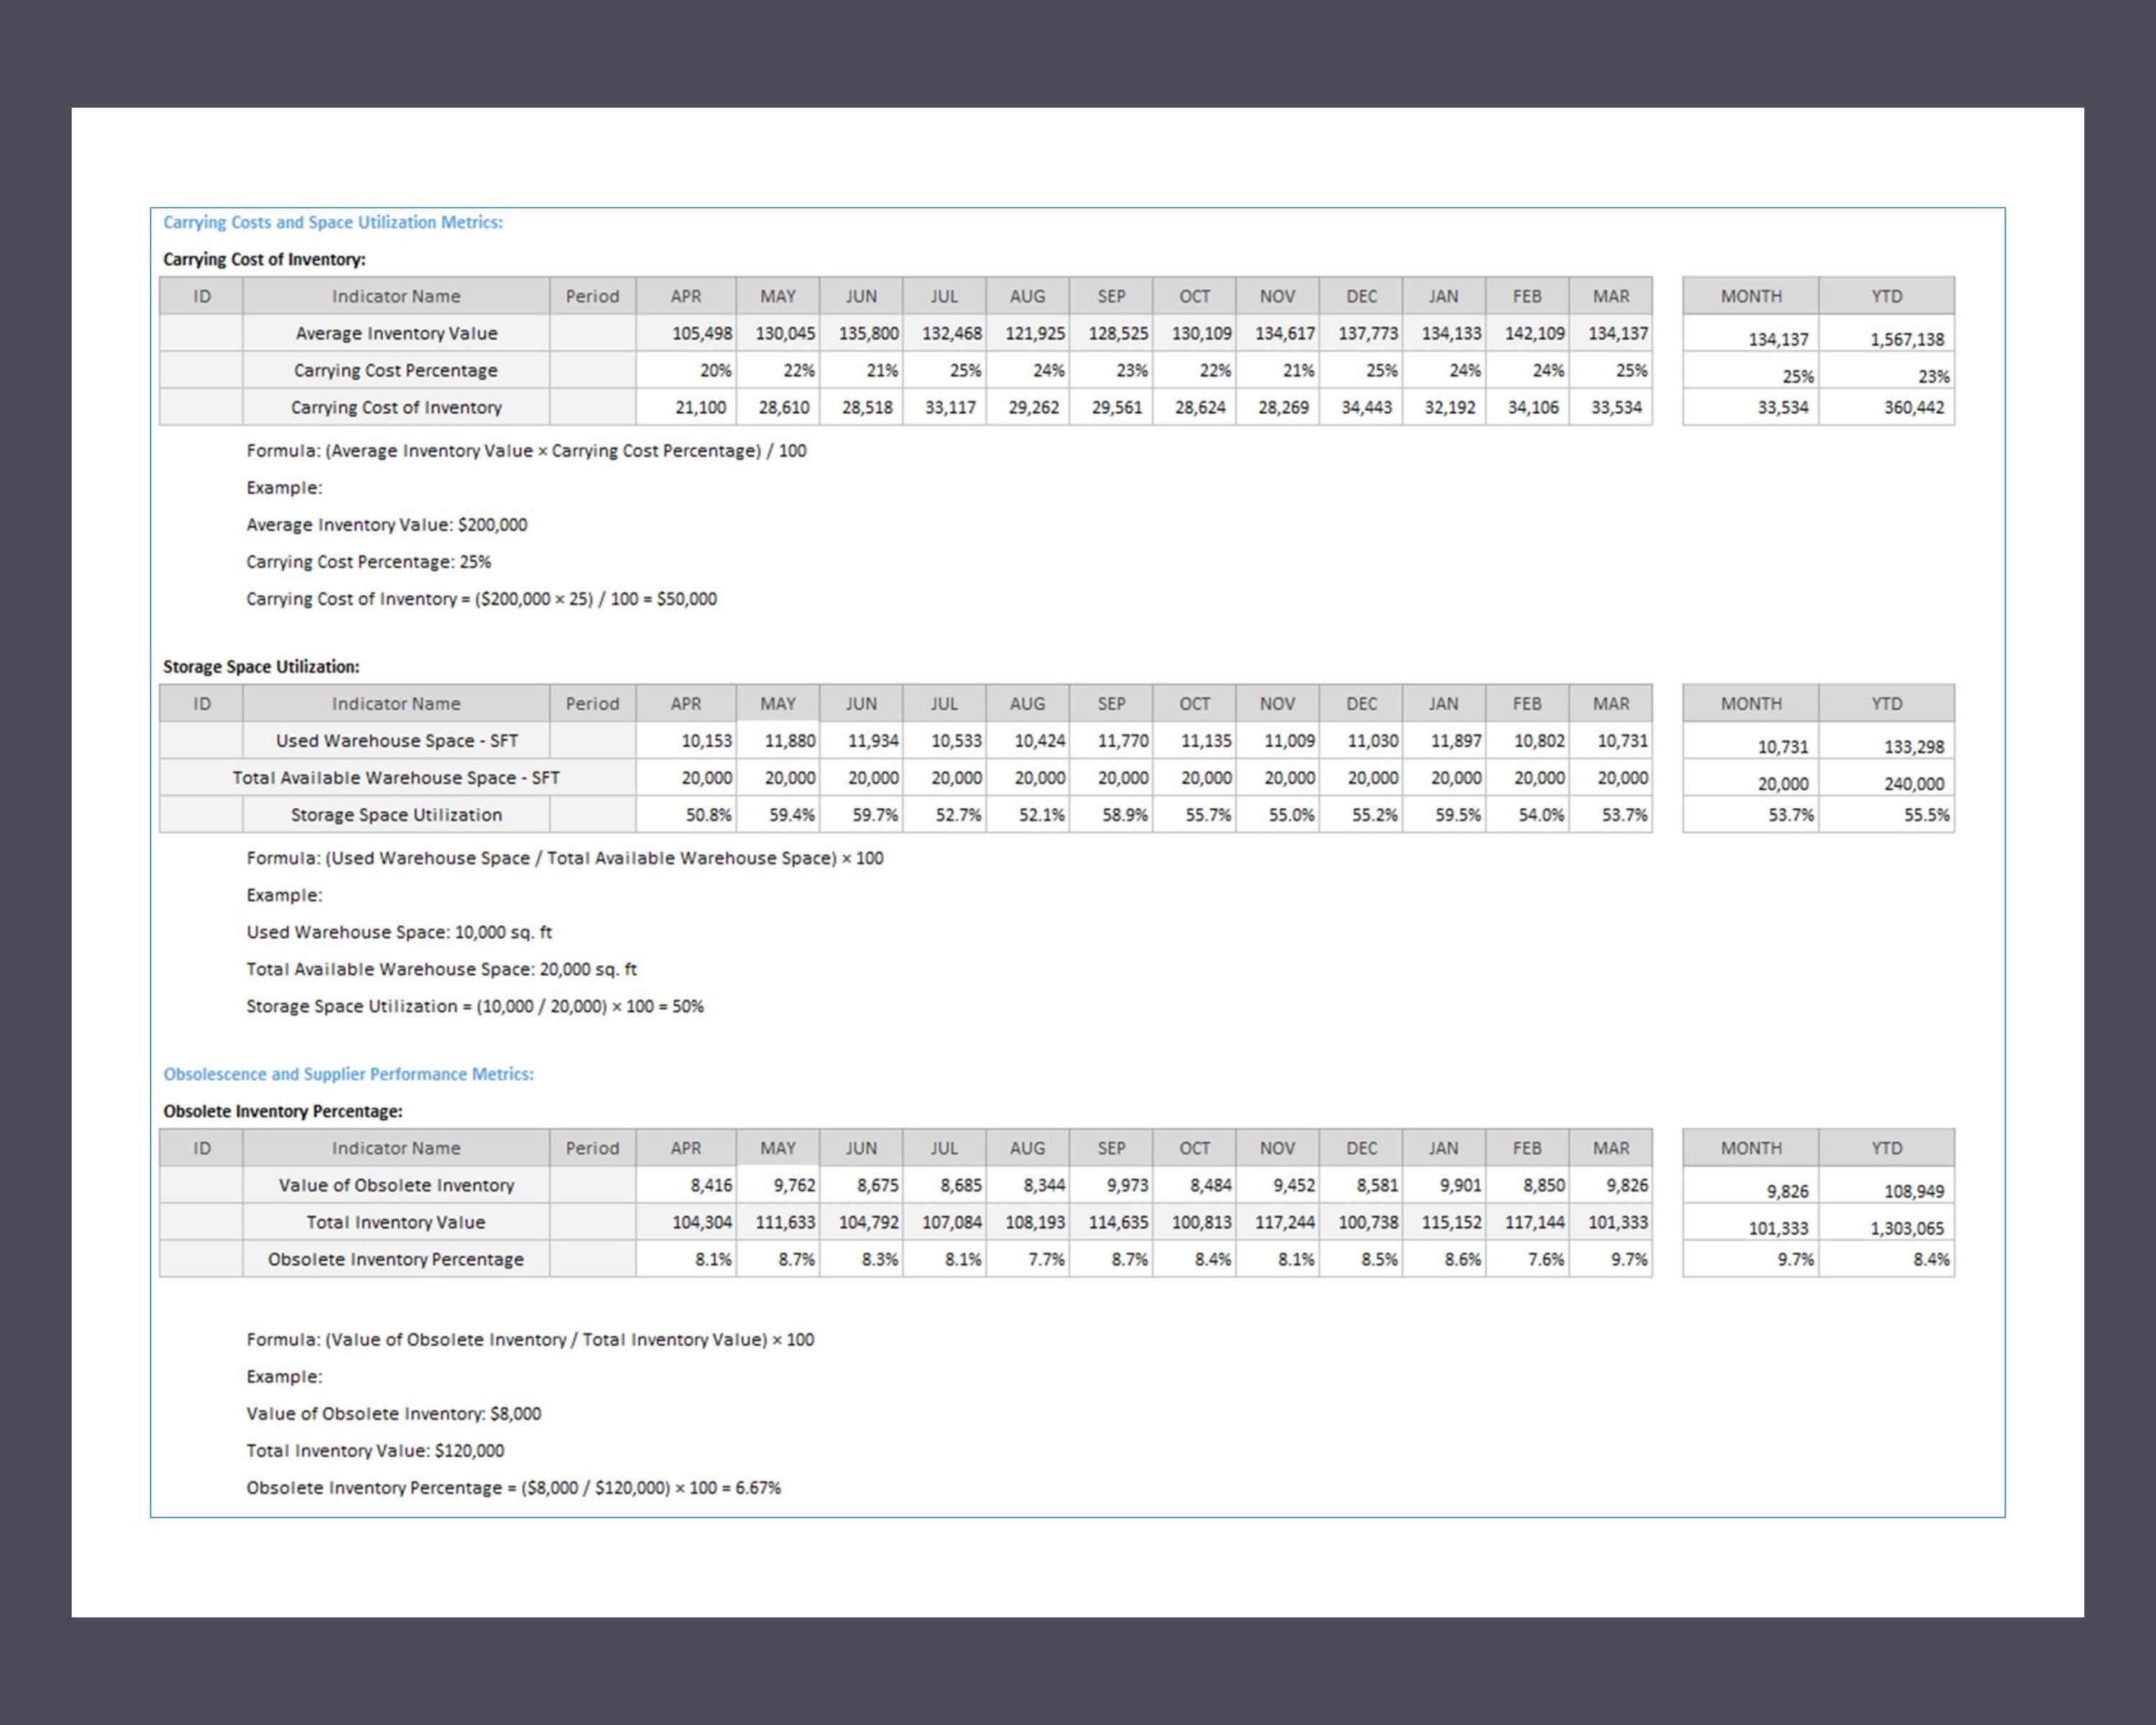2156x1725 pixels.
Task: Select the MAR column header in Storage Space table
Action: click(1612, 703)
